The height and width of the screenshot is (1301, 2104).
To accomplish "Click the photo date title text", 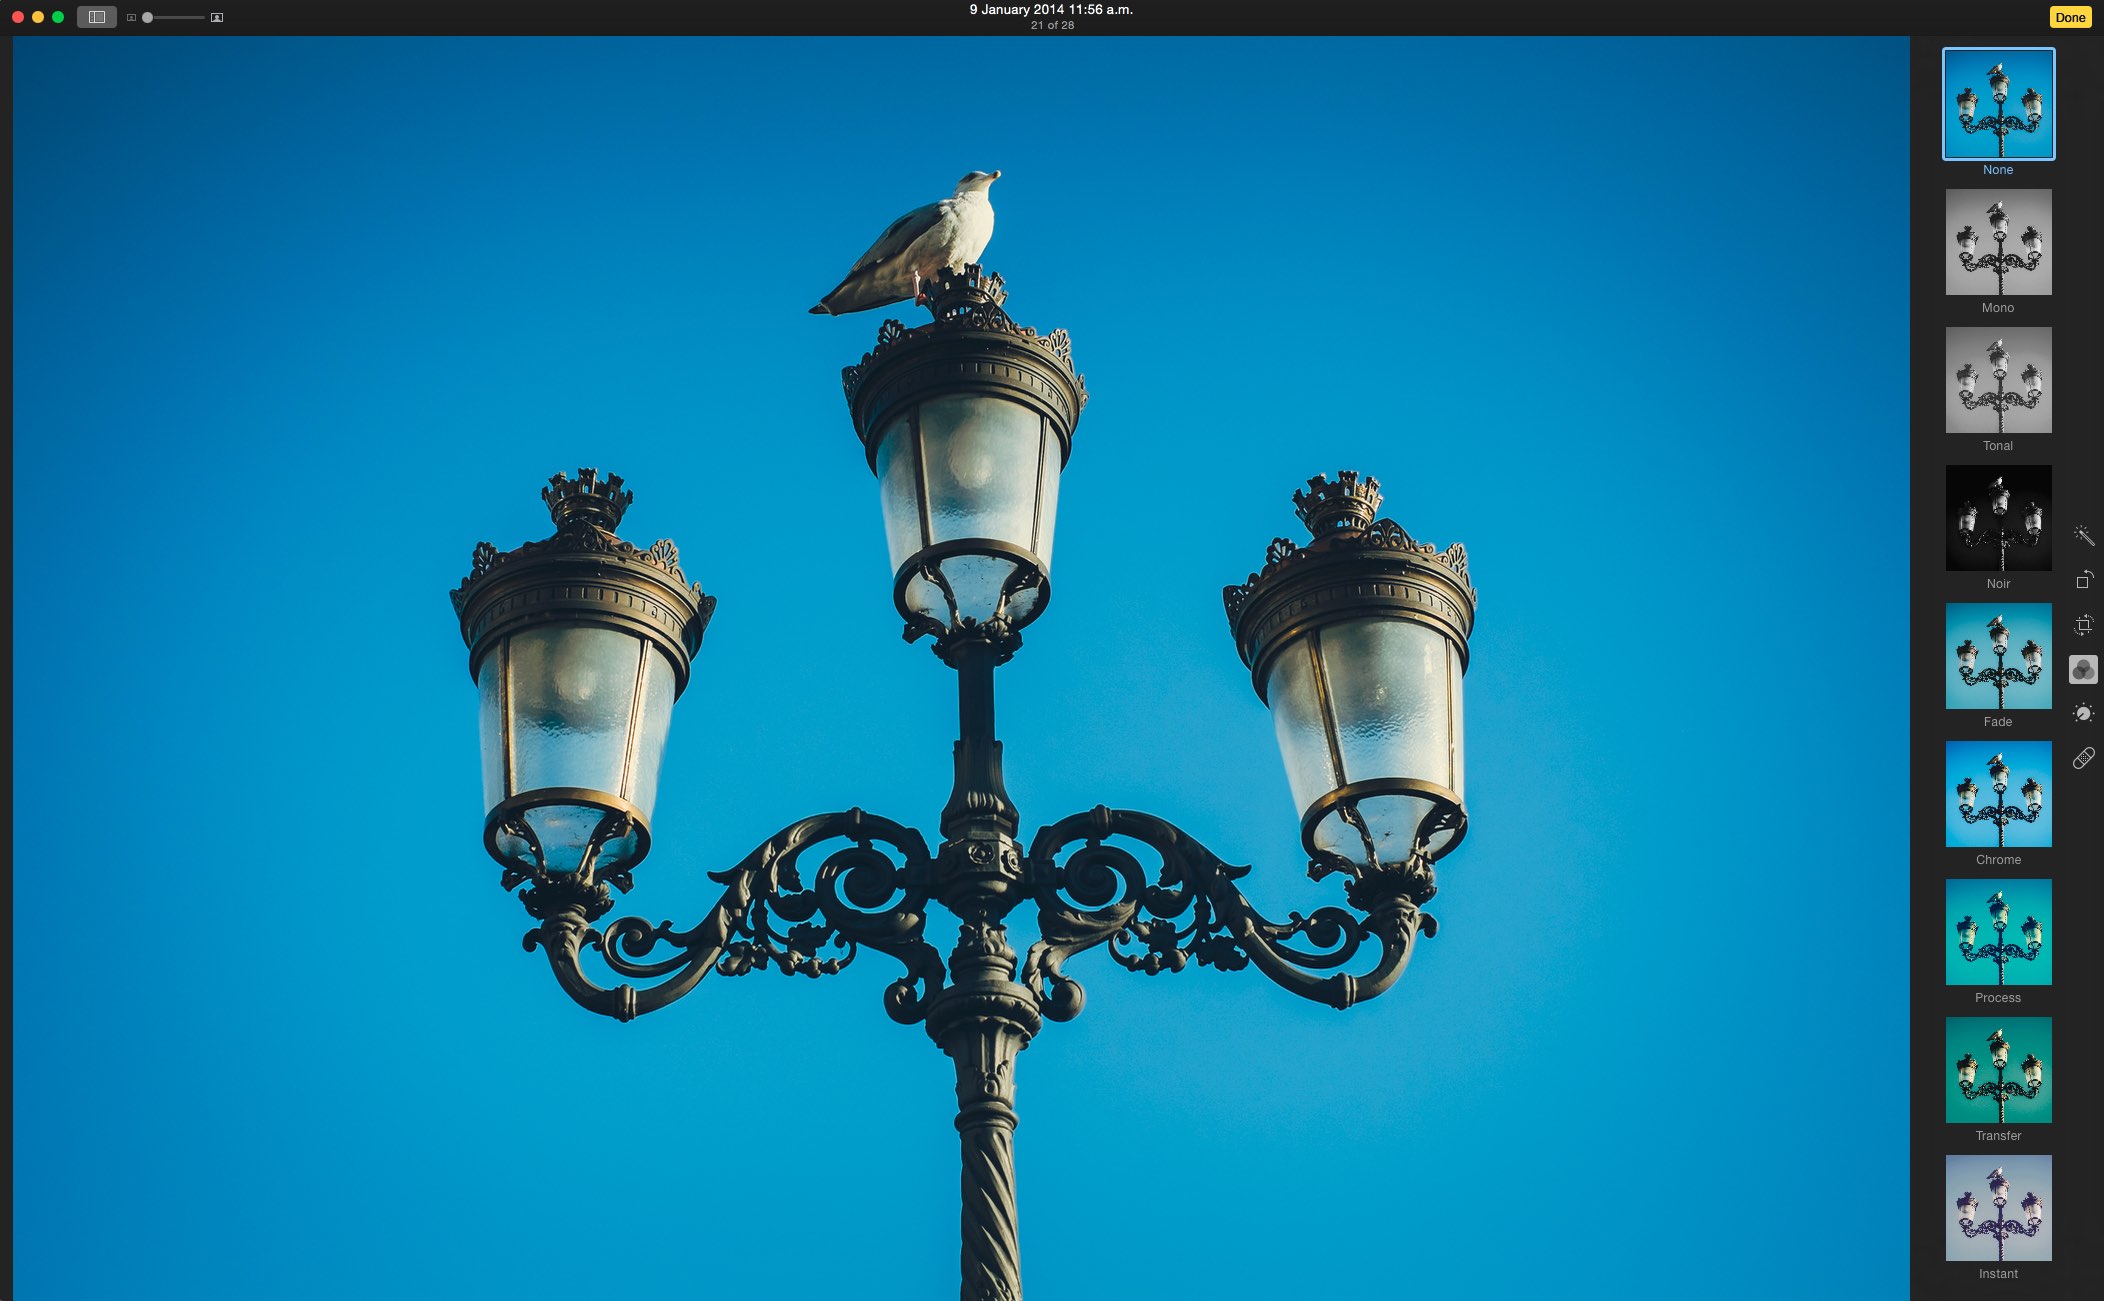I will point(1051,9).
